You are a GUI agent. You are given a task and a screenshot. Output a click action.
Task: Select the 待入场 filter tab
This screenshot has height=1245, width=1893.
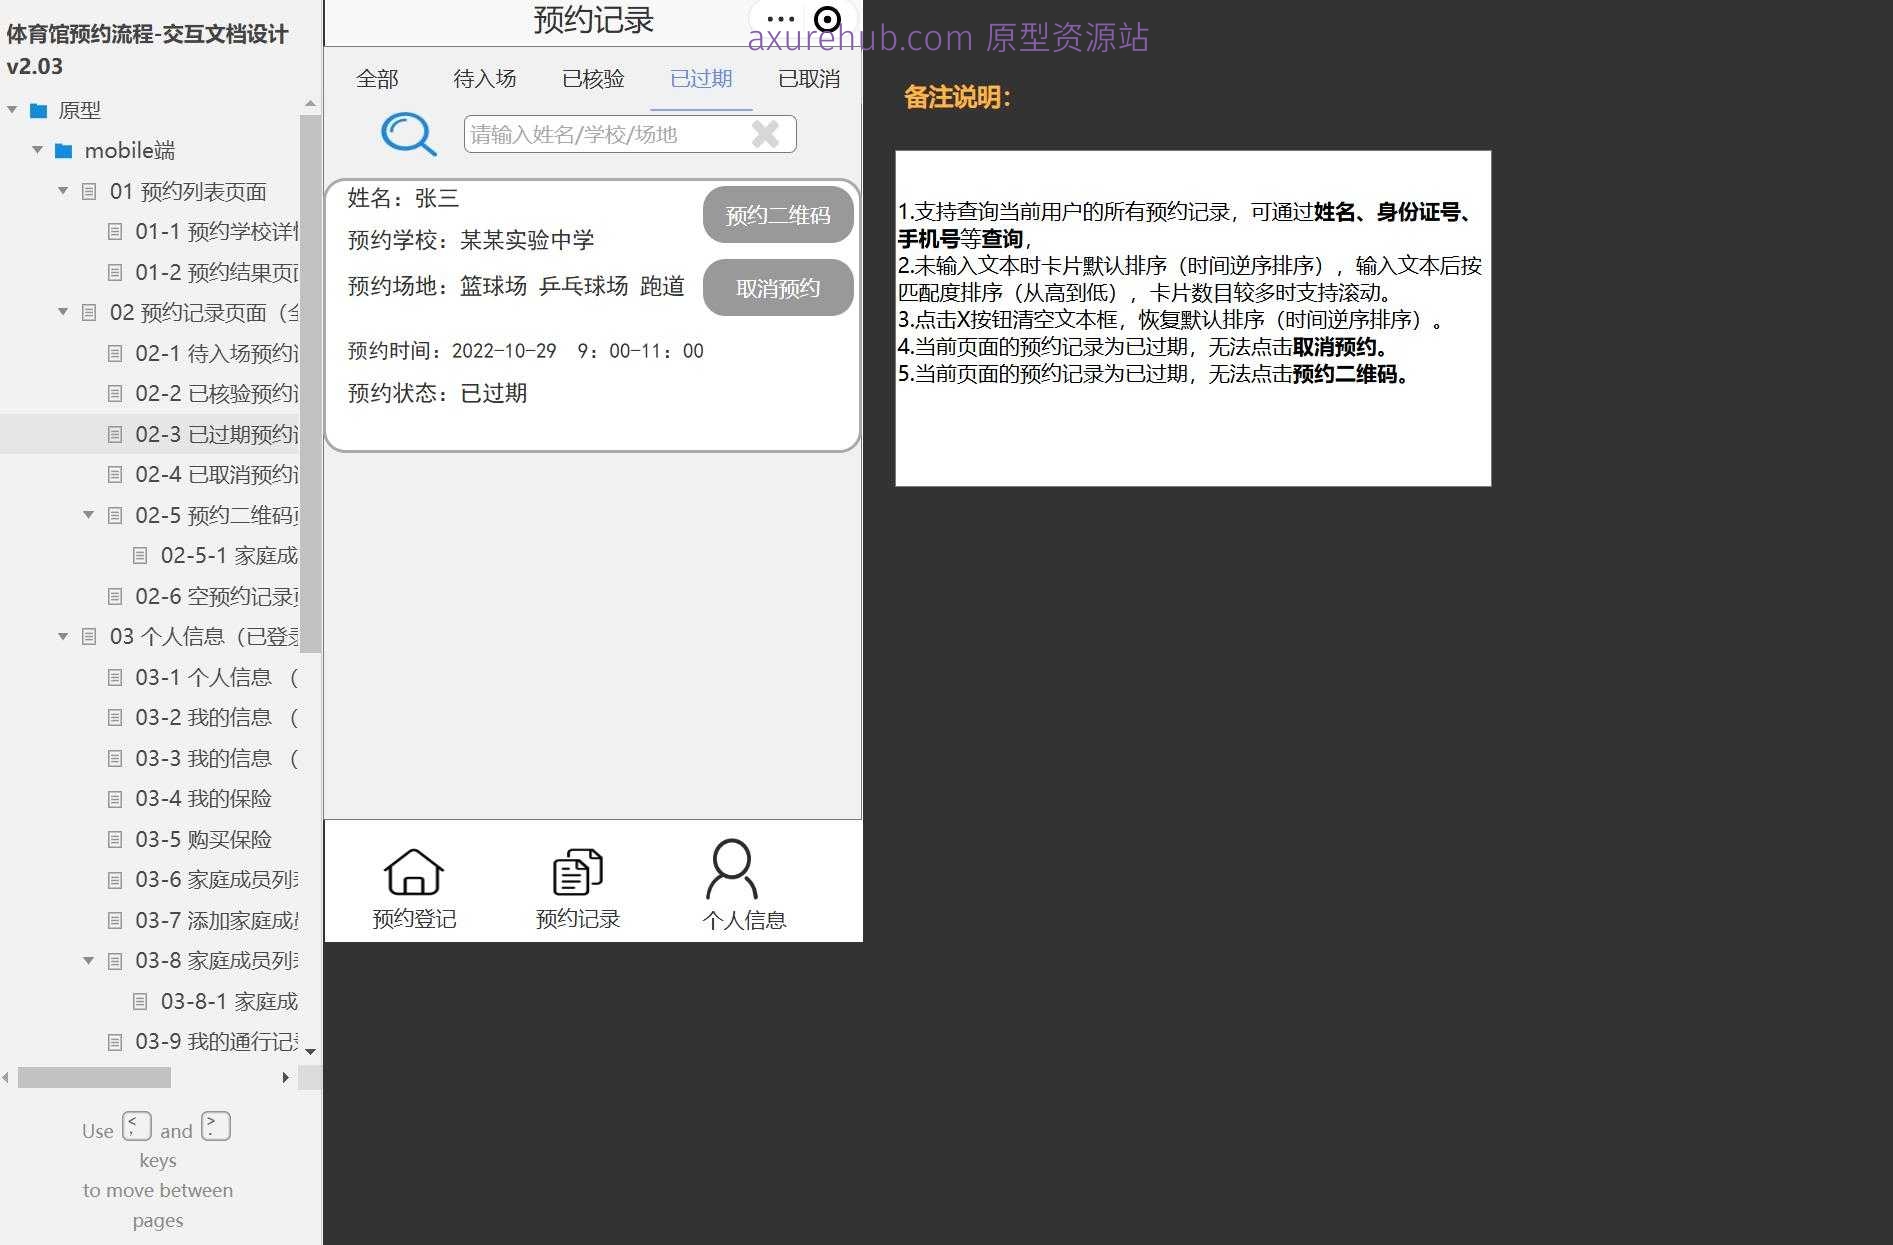[x=486, y=78]
